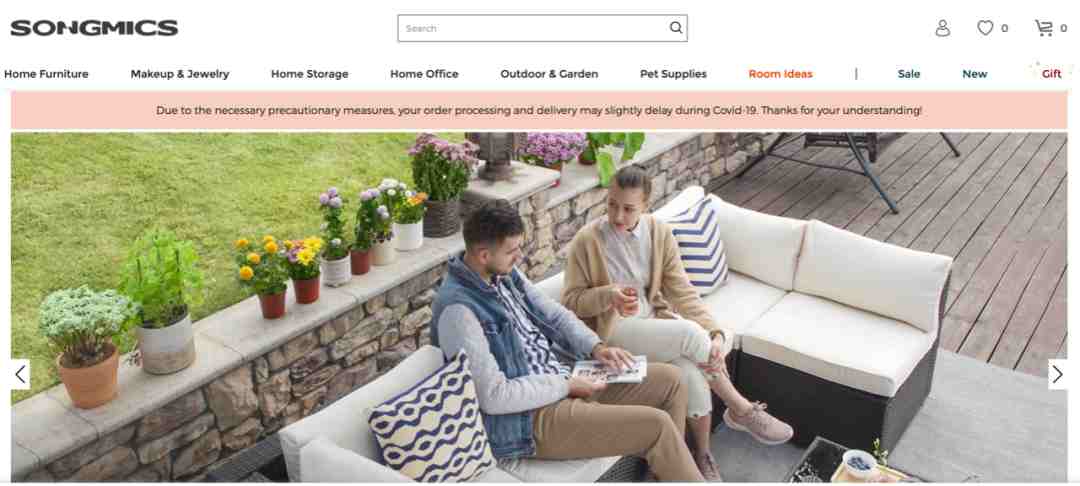Open the shopping cart icon

click(1043, 28)
